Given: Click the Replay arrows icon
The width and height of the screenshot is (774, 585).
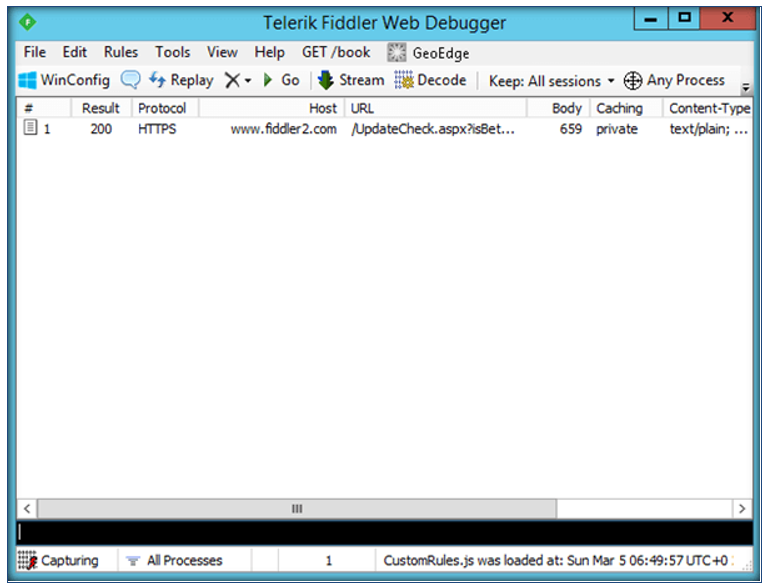Looking at the screenshot, I should [157, 79].
